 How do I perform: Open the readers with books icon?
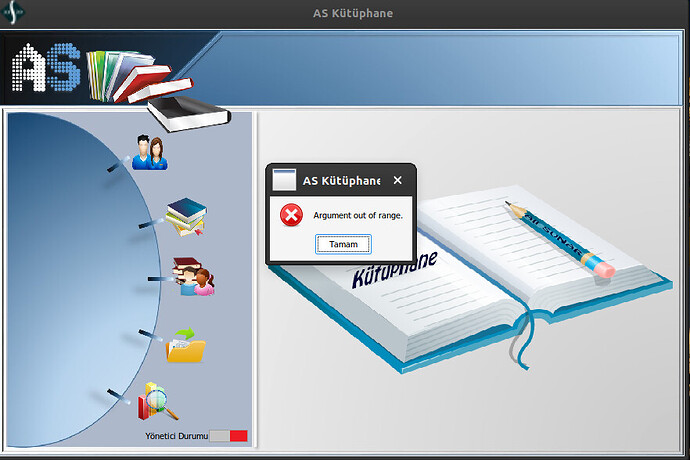pyautogui.click(x=193, y=277)
